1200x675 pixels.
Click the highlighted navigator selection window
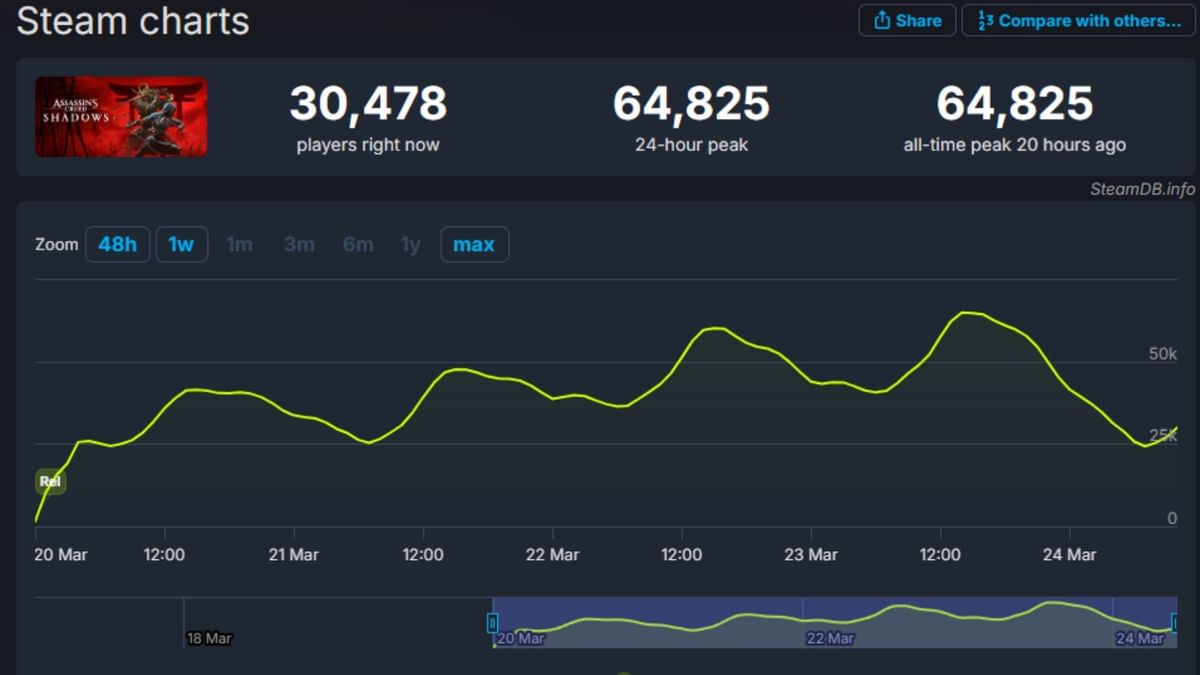[x=834, y=622]
